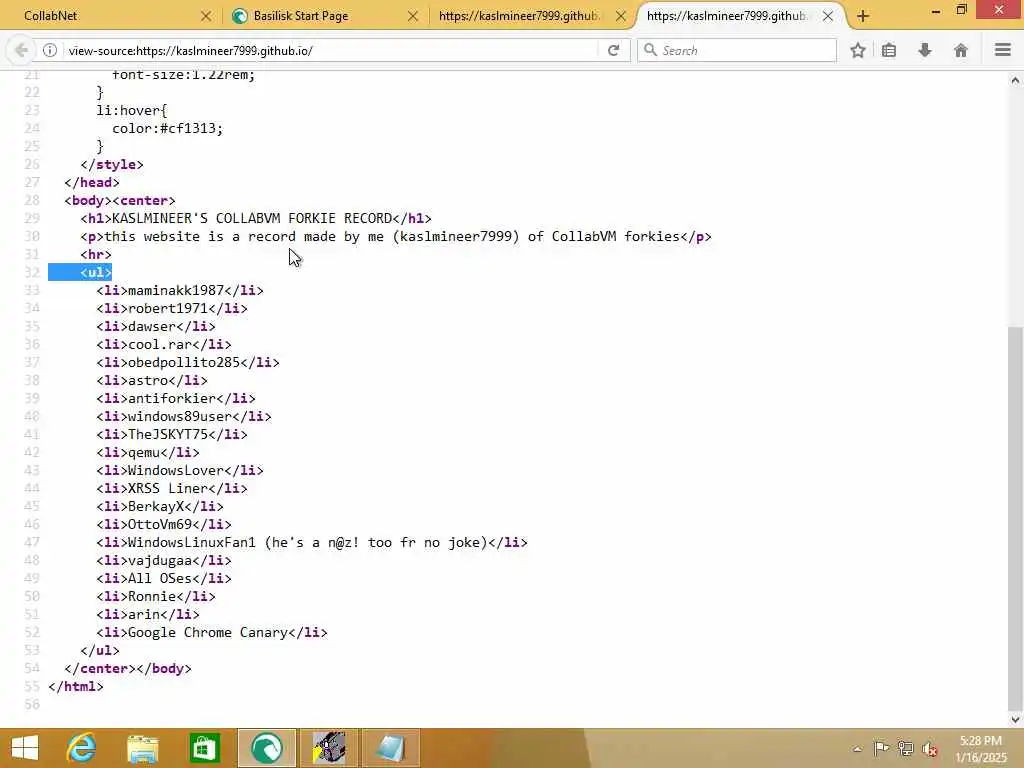Screen dimensions: 1024x768
Task: Open the fifth taskbar app icon
Action: point(328,748)
